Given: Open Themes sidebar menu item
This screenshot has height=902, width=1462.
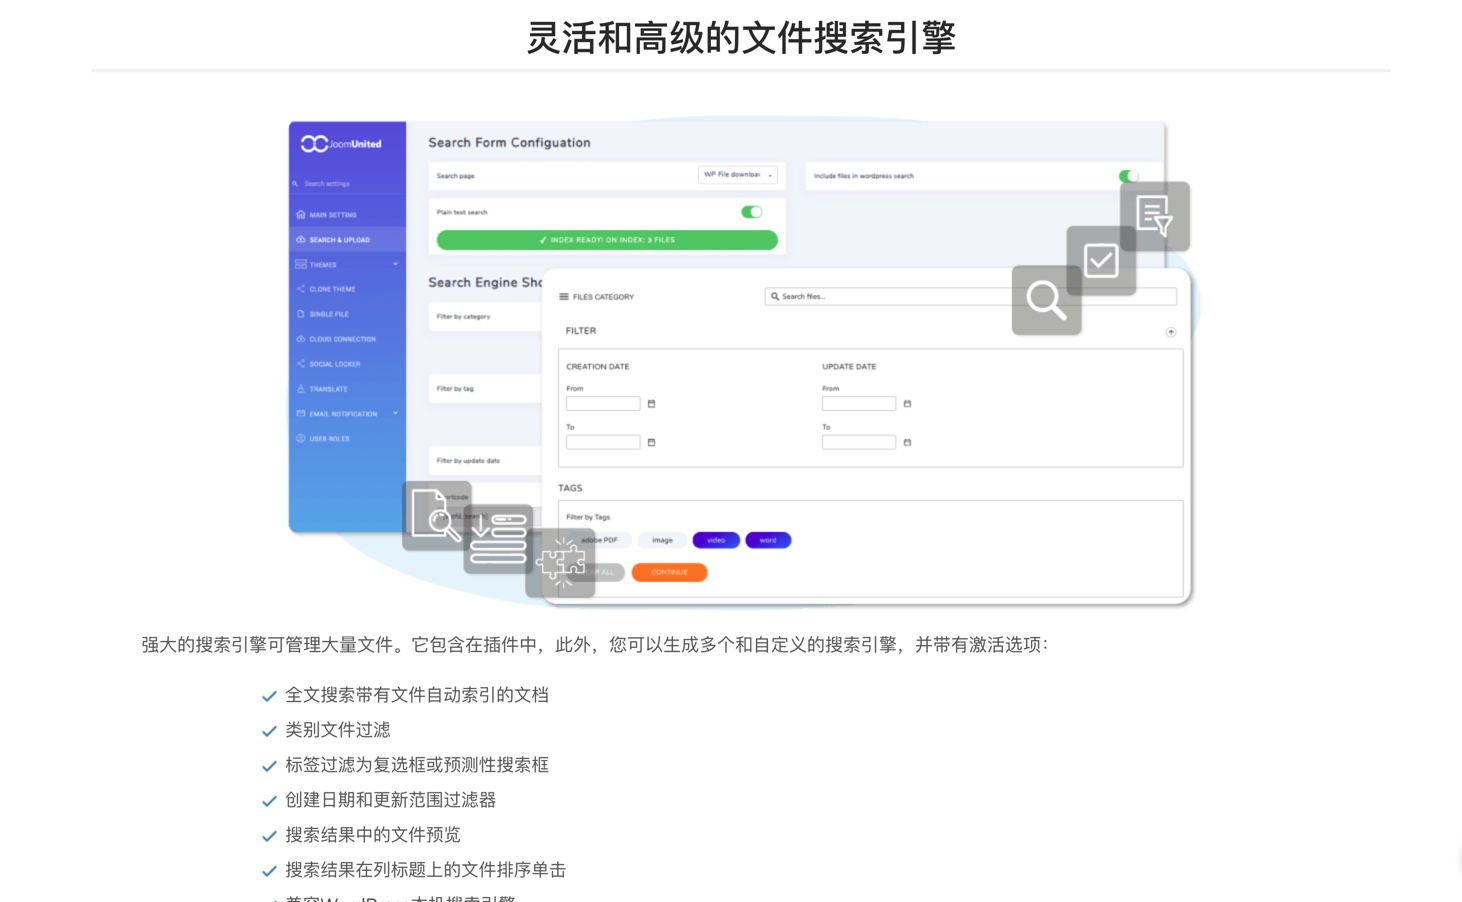Looking at the screenshot, I should click(323, 265).
